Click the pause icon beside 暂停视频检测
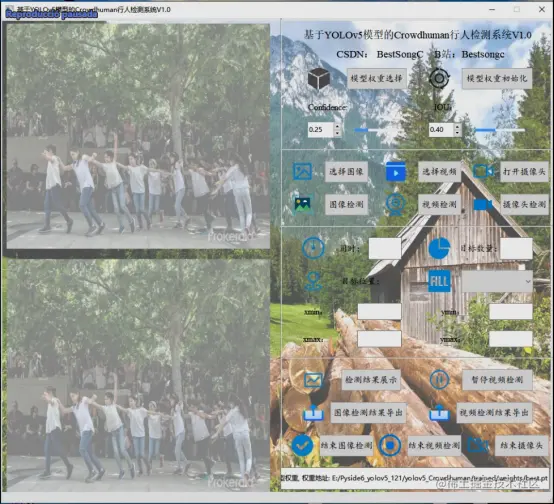This screenshot has height=504, width=554. pos(440,380)
